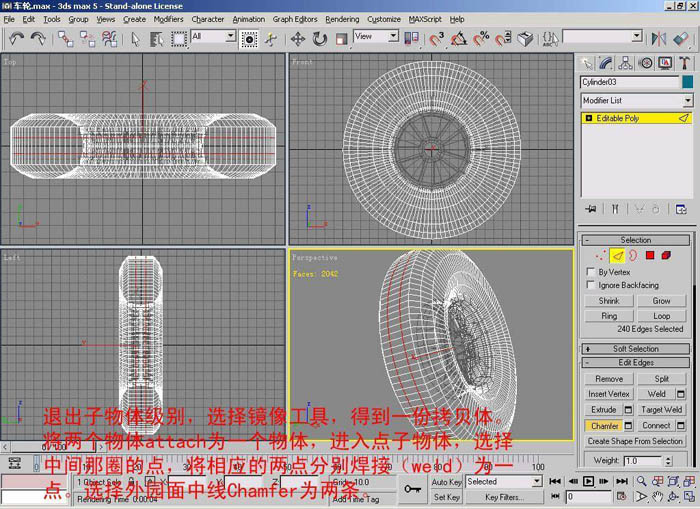Click the Cylinder03 object name field
This screenshot has width=700, height=509.
click(629, 82)
